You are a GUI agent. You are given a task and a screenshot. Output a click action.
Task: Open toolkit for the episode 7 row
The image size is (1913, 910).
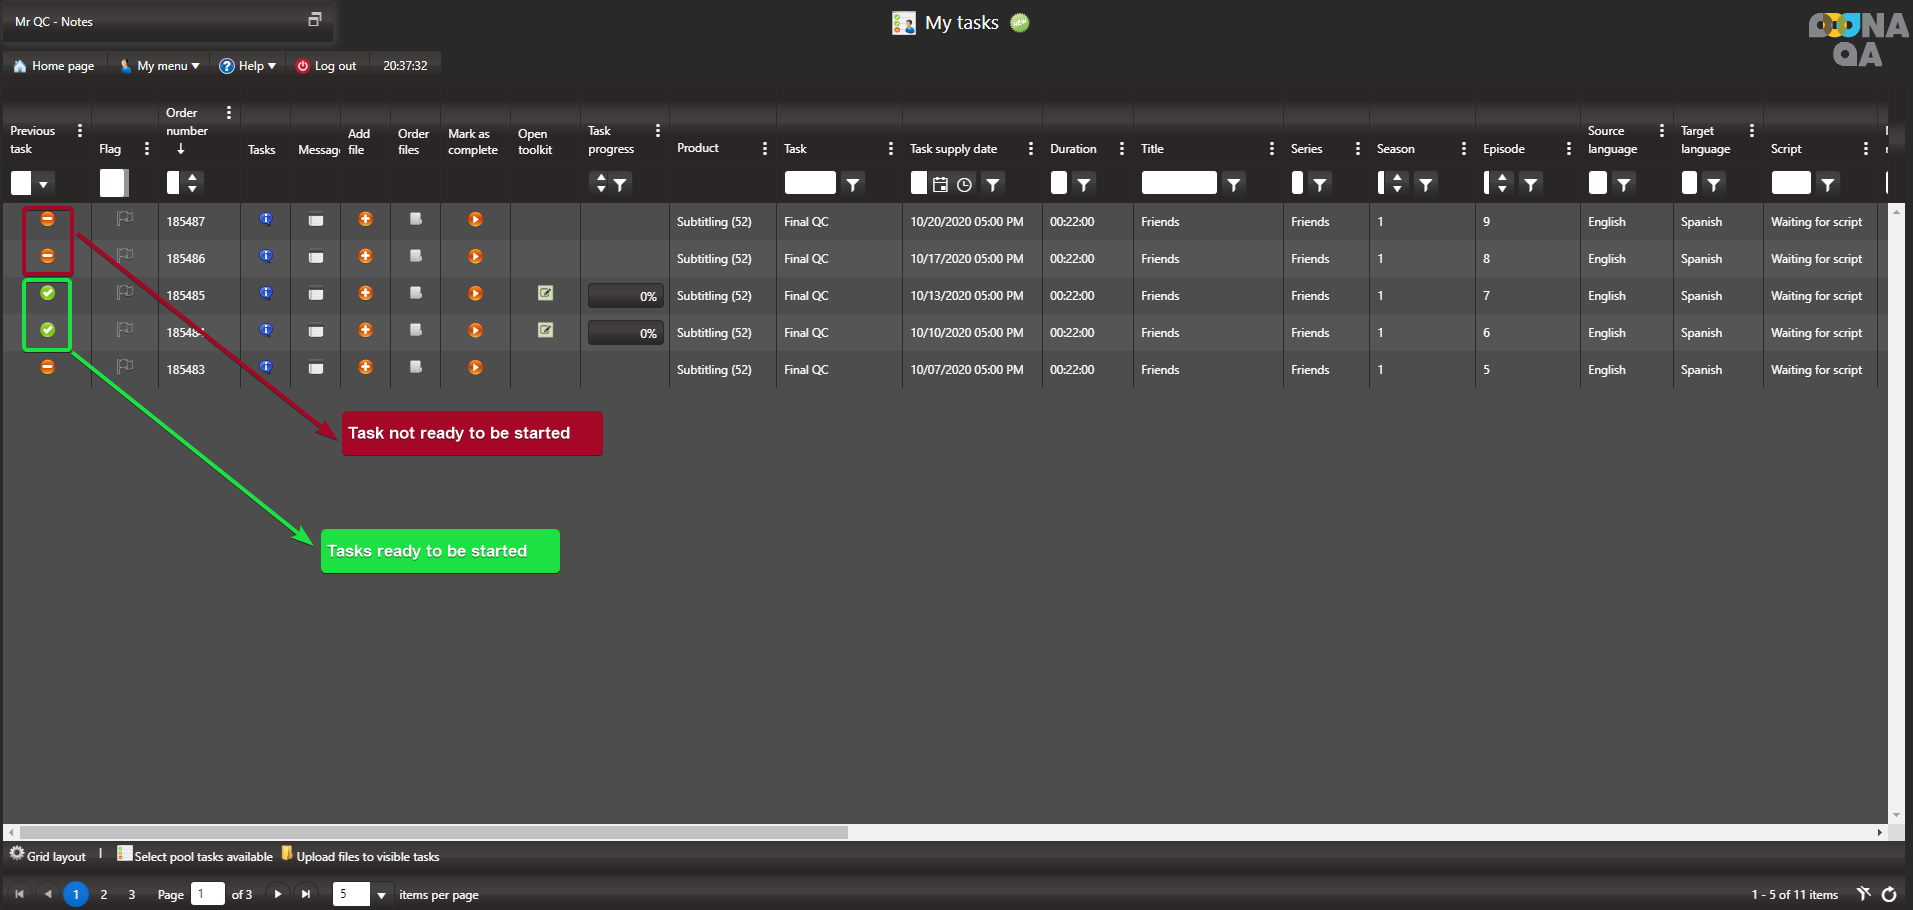coord(545,293)
